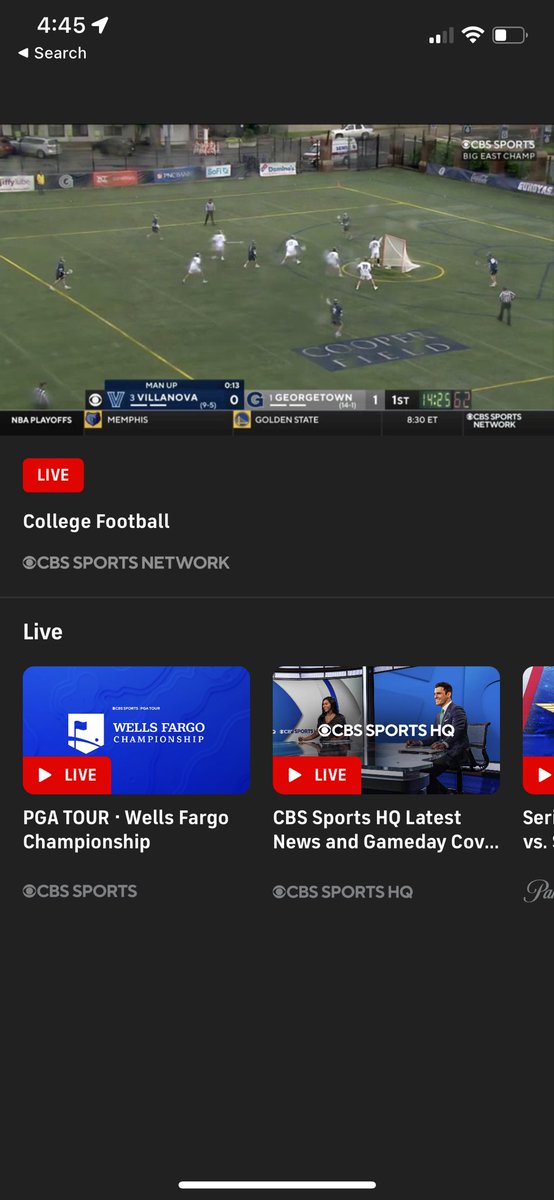Open PGA TOUR Wells Fargo Championship title

126,830
